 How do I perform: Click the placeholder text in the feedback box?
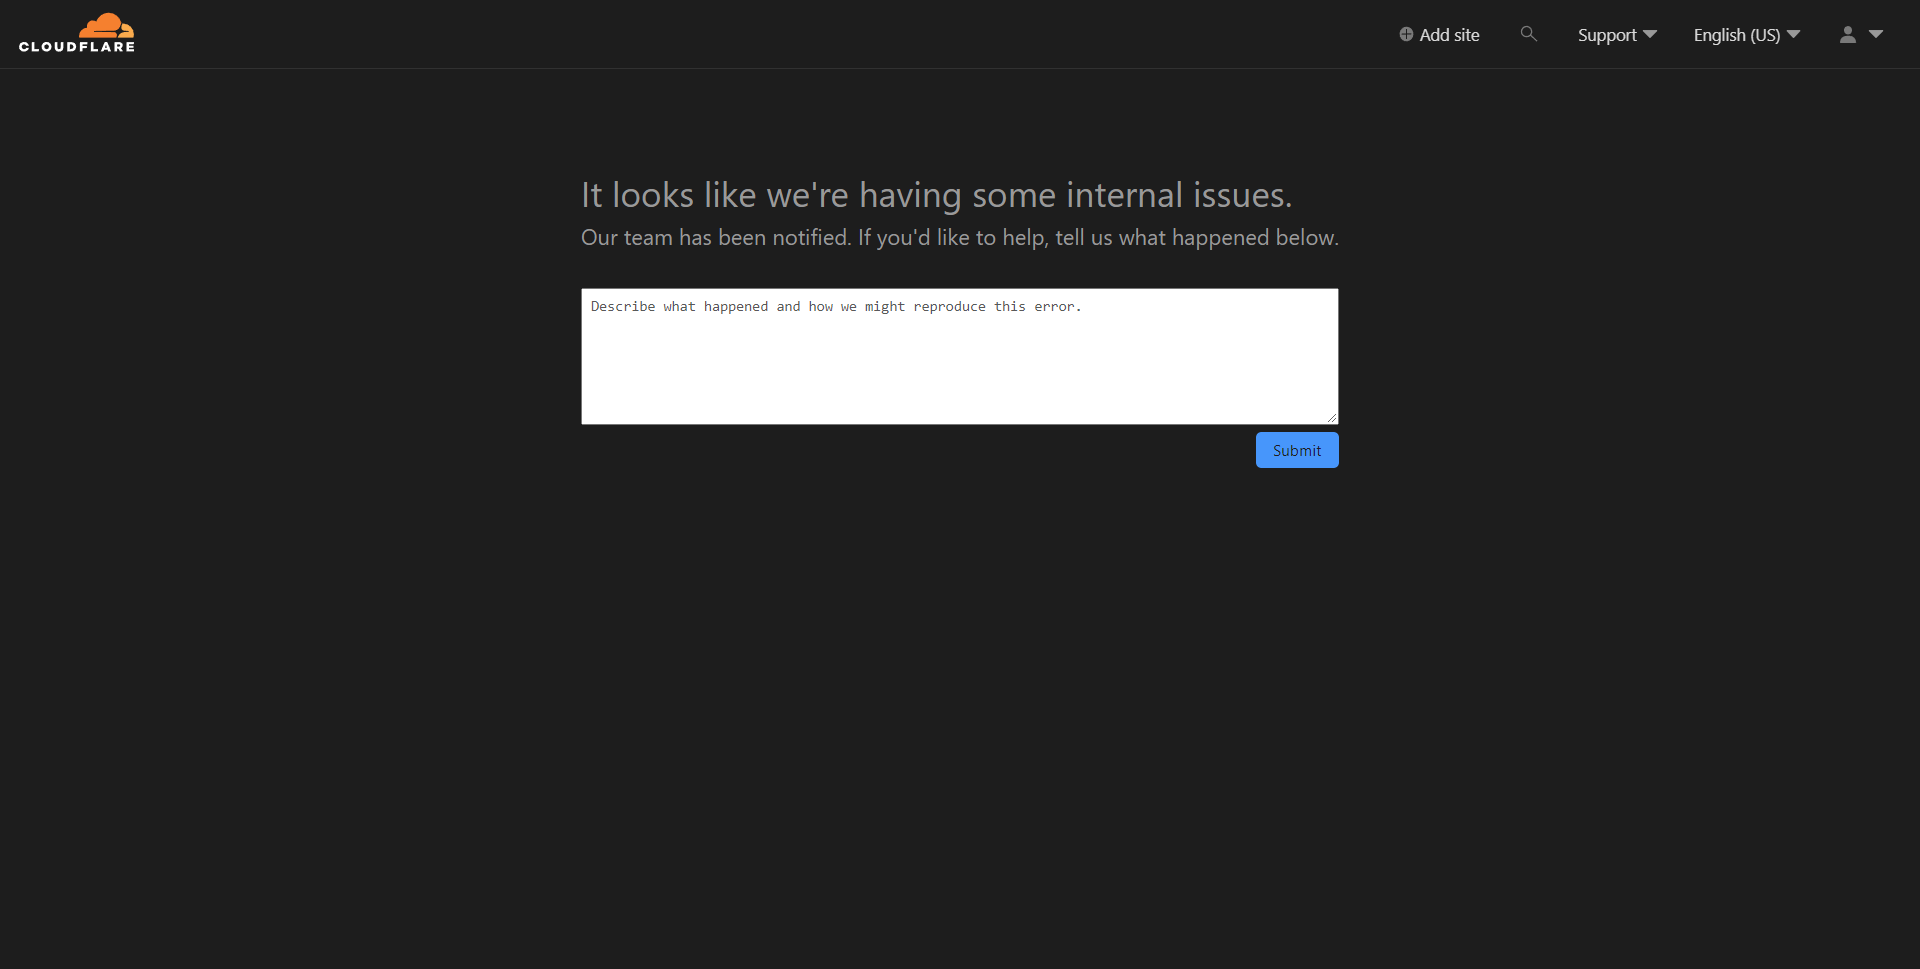coord(834,307)
